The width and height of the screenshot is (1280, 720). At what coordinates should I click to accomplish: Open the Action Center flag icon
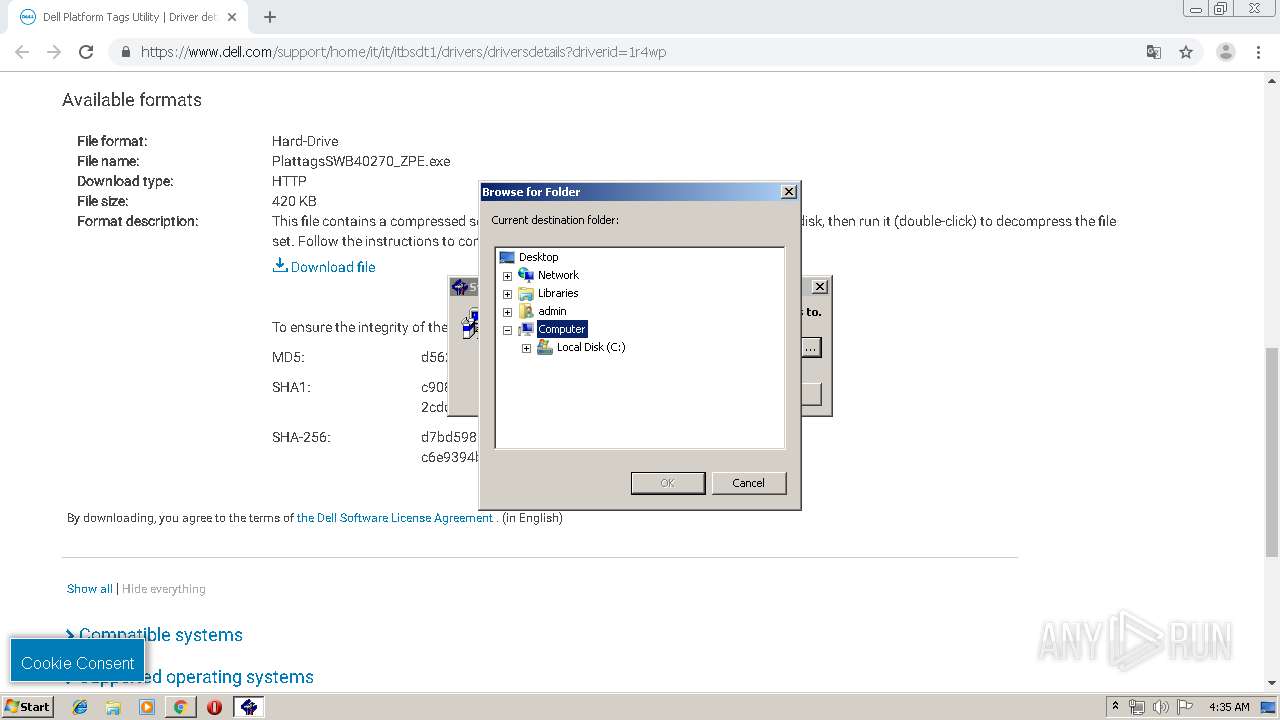tap(1185, 707)
